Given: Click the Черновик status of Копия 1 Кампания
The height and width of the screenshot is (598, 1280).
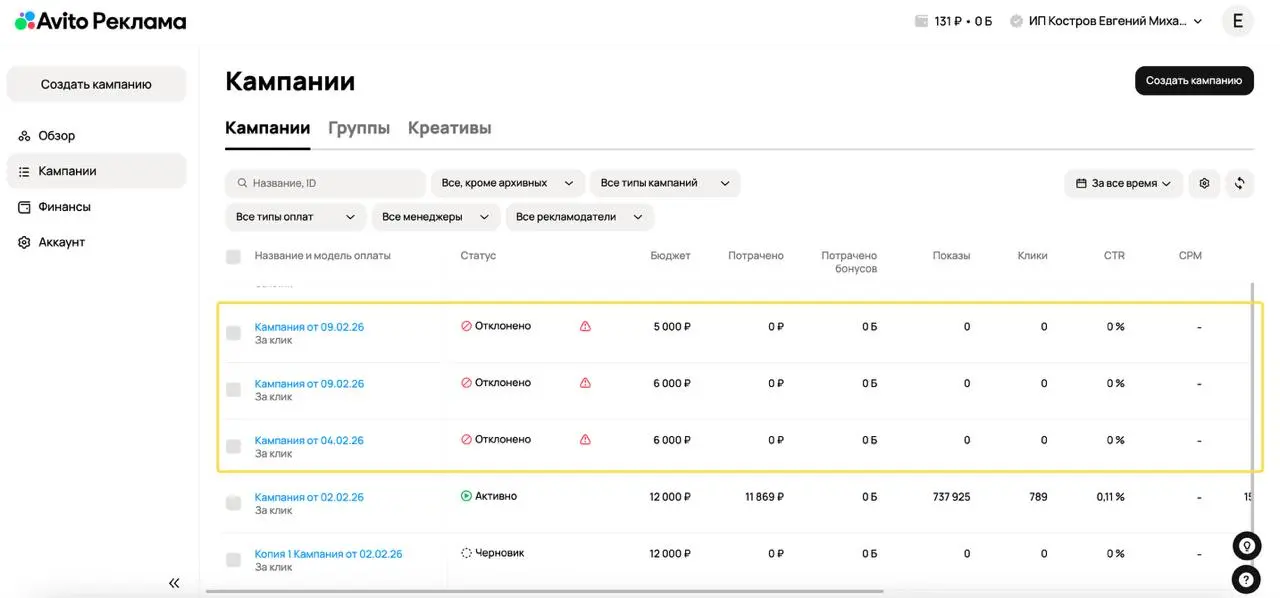Looking at the screenshot, I should tap(492, 553).
